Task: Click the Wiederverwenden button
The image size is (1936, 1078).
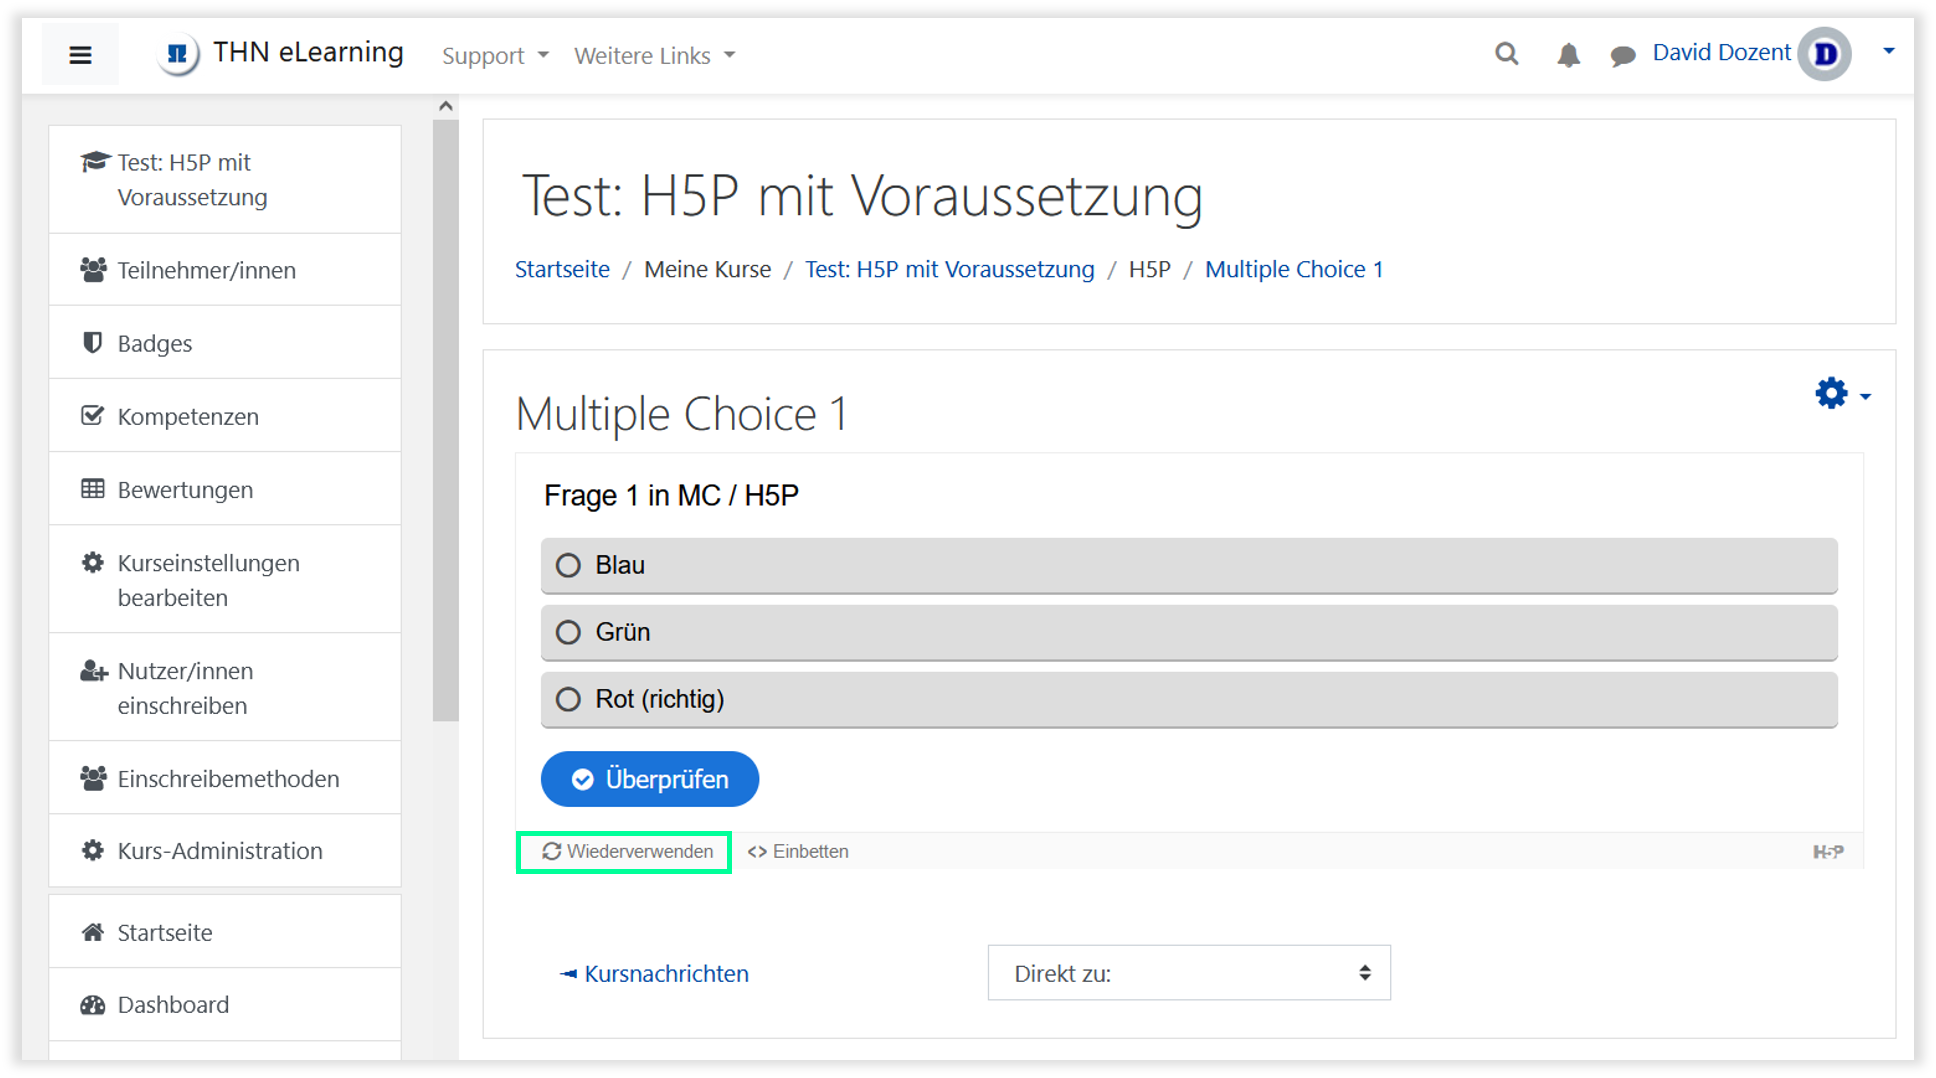Action: point(627,852)
